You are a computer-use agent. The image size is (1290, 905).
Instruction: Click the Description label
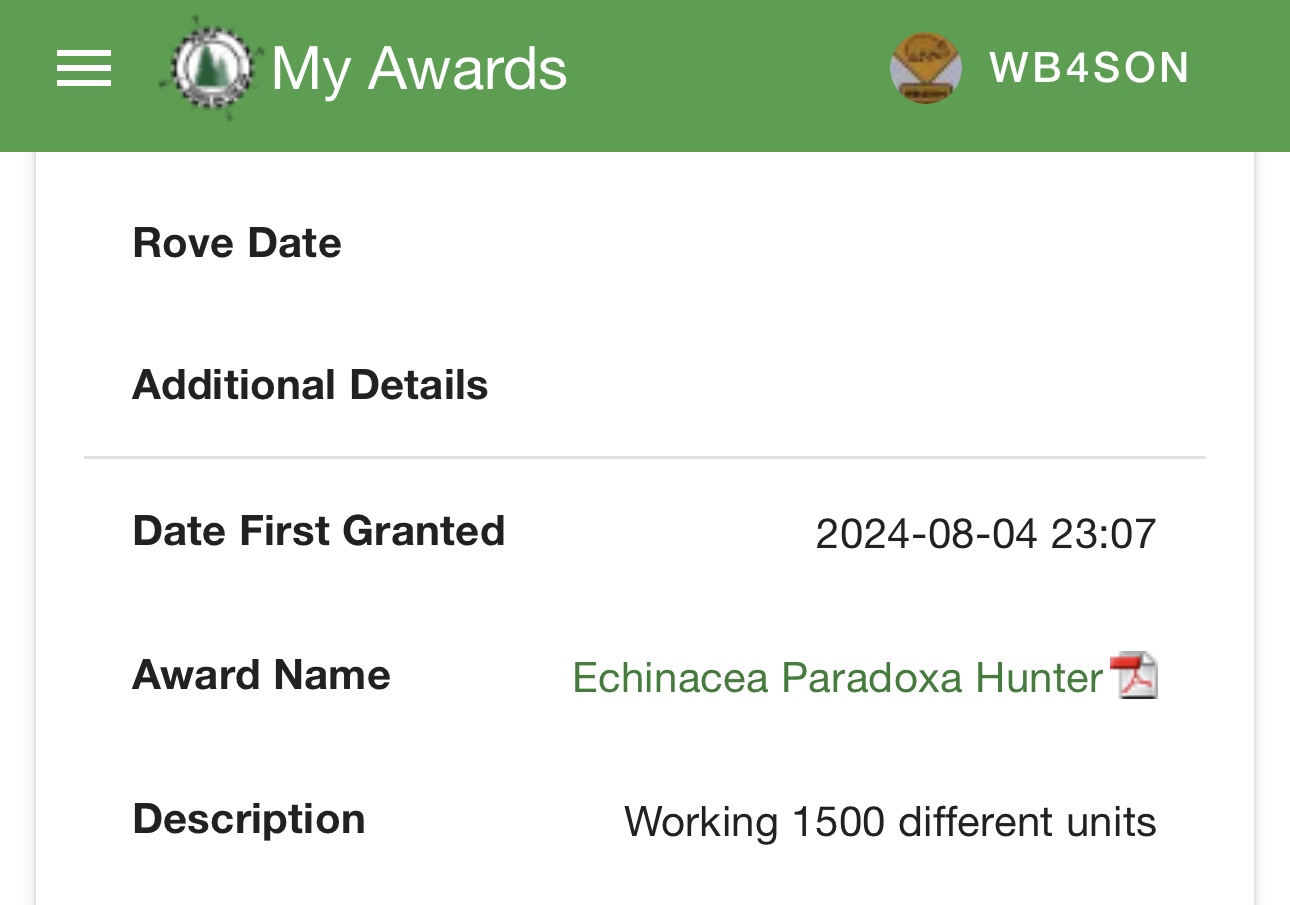tap(249, 819)
